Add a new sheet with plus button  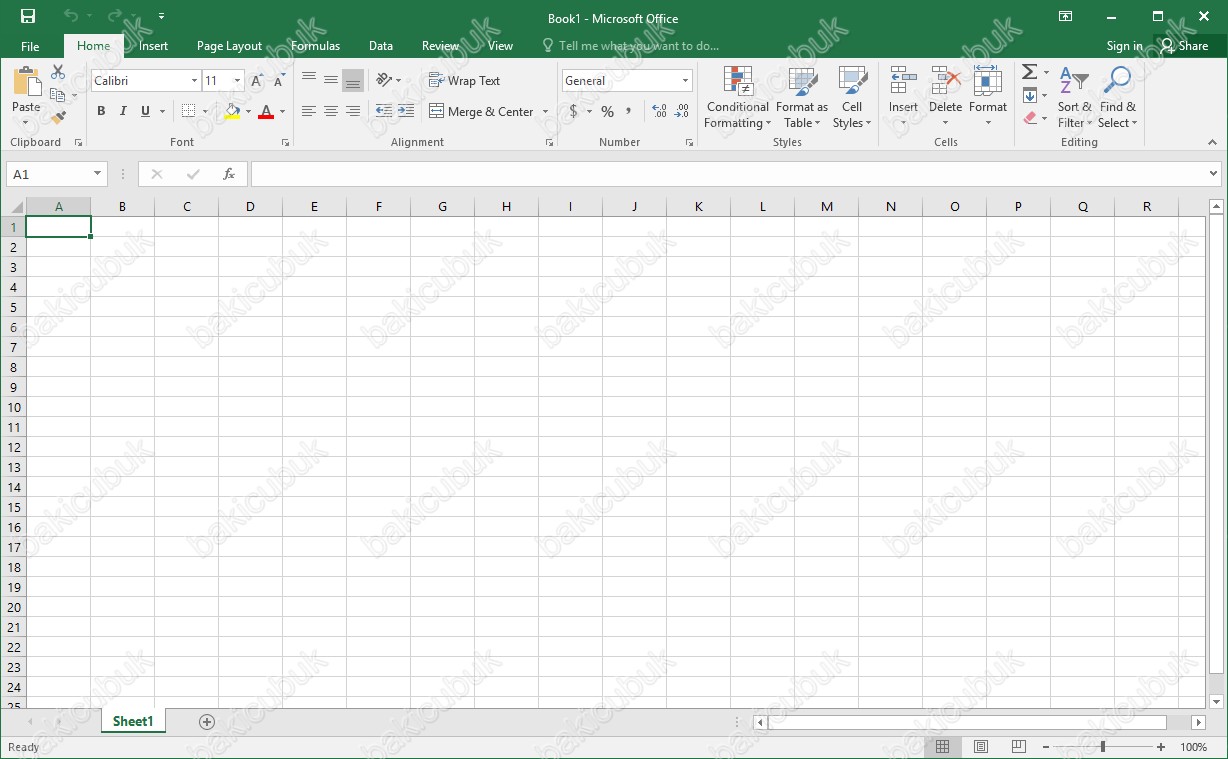tap(207, 721)
